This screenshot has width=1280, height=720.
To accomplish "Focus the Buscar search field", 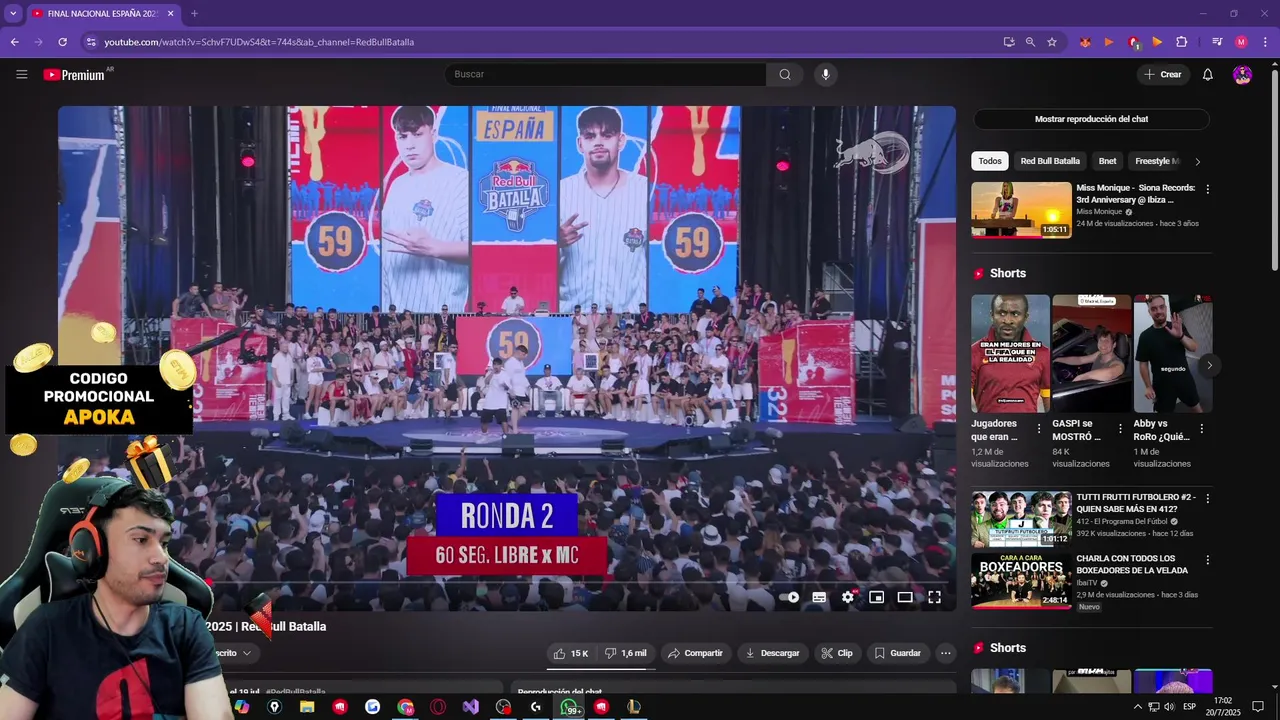I will coord(606,74).
